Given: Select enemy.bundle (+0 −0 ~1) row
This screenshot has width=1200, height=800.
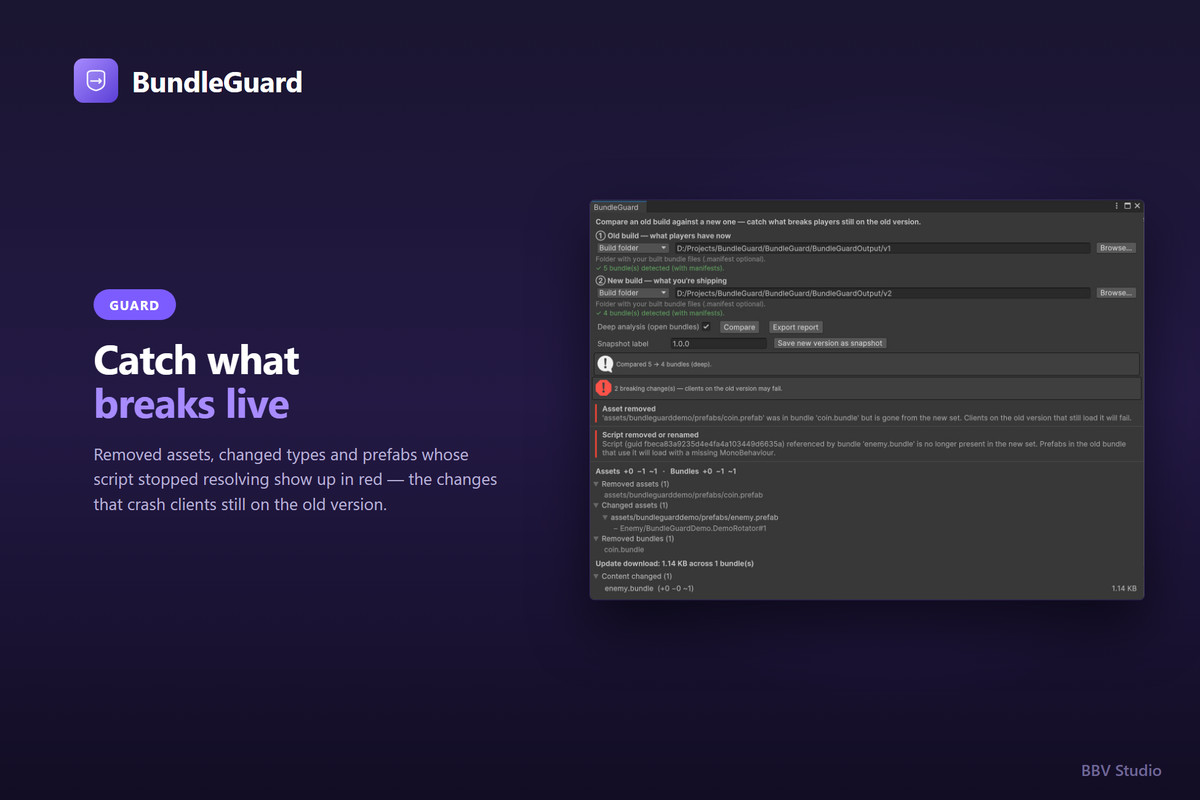Looking at the screenshot, I should (x=649, y=589).
